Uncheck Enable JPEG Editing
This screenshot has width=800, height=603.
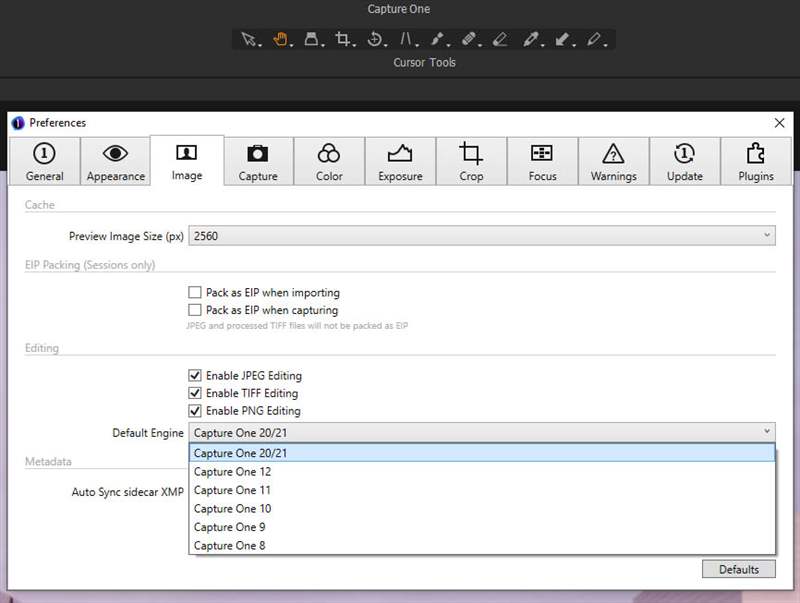[194, 375]
